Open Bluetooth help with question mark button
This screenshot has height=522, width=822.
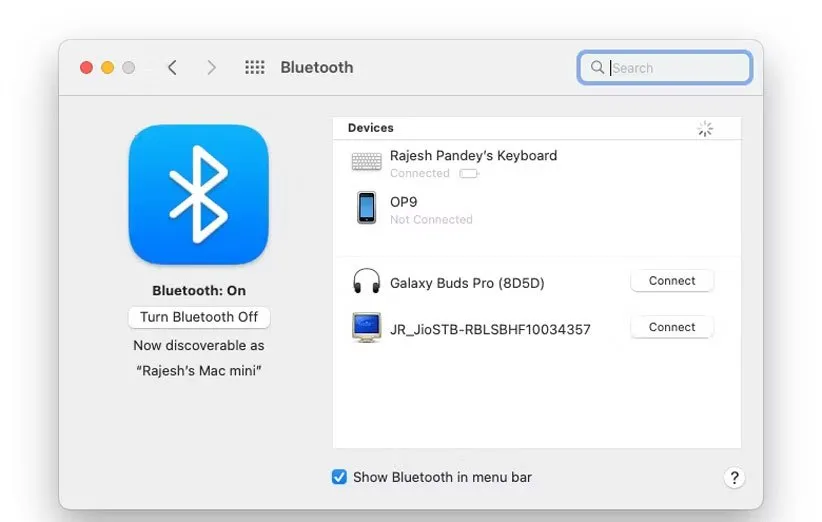coord(734,478)
